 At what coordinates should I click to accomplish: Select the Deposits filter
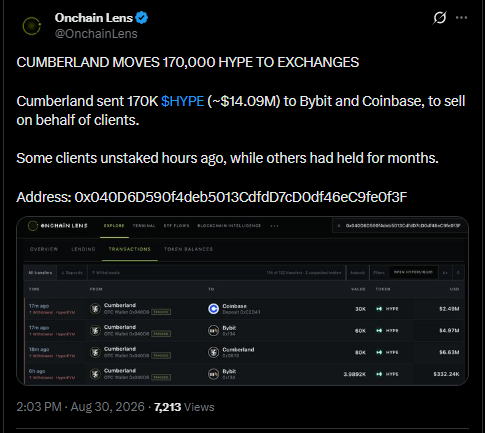pos(72,273)
